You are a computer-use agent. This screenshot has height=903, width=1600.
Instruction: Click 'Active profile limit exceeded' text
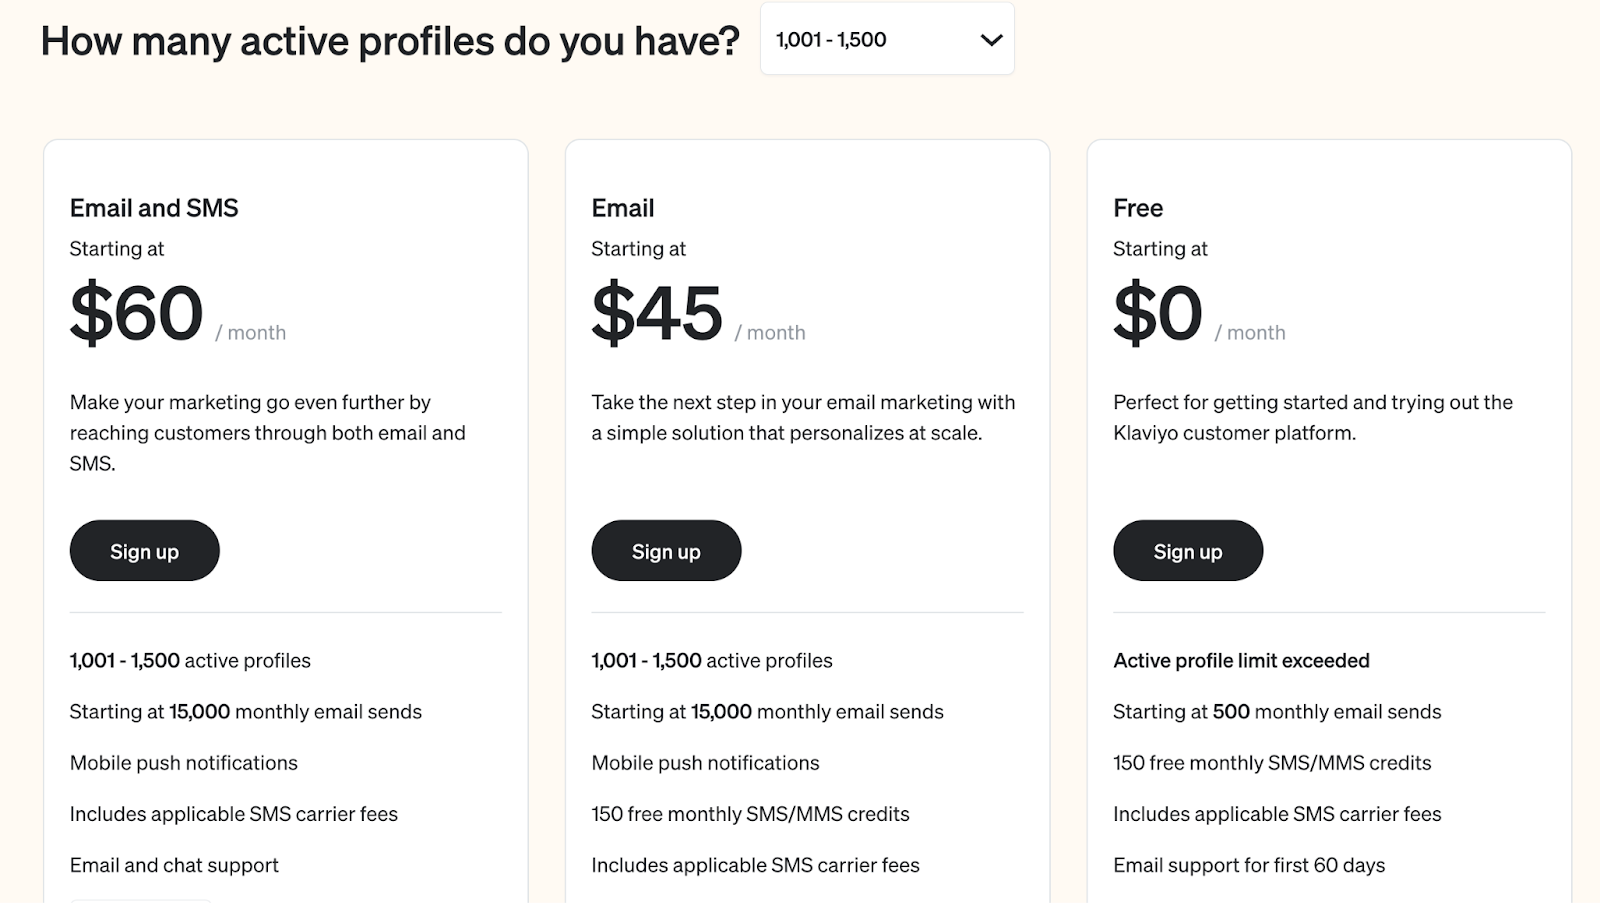(1241, 661)
